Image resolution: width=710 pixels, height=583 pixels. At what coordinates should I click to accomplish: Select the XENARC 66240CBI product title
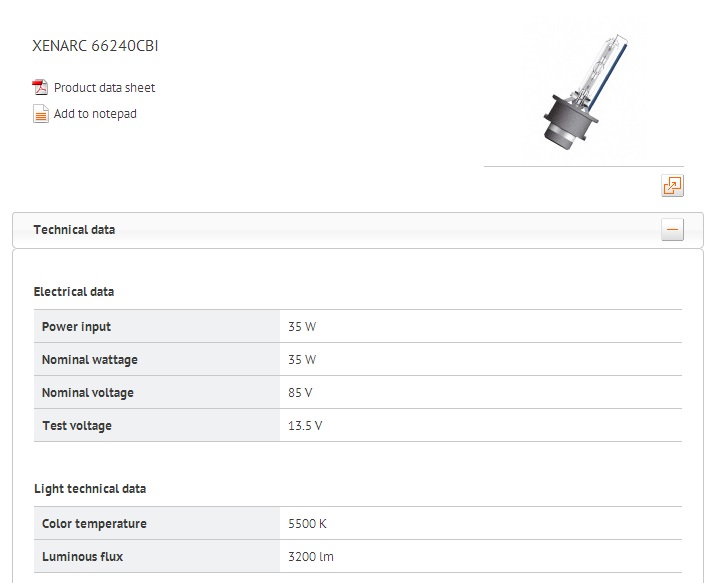tap(95, 46)
